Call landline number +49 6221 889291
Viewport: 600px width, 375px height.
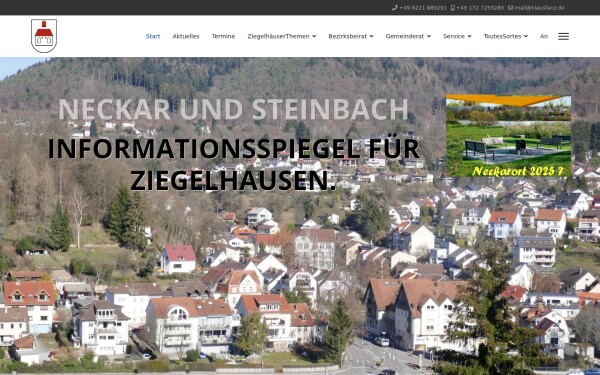[423, 8]
